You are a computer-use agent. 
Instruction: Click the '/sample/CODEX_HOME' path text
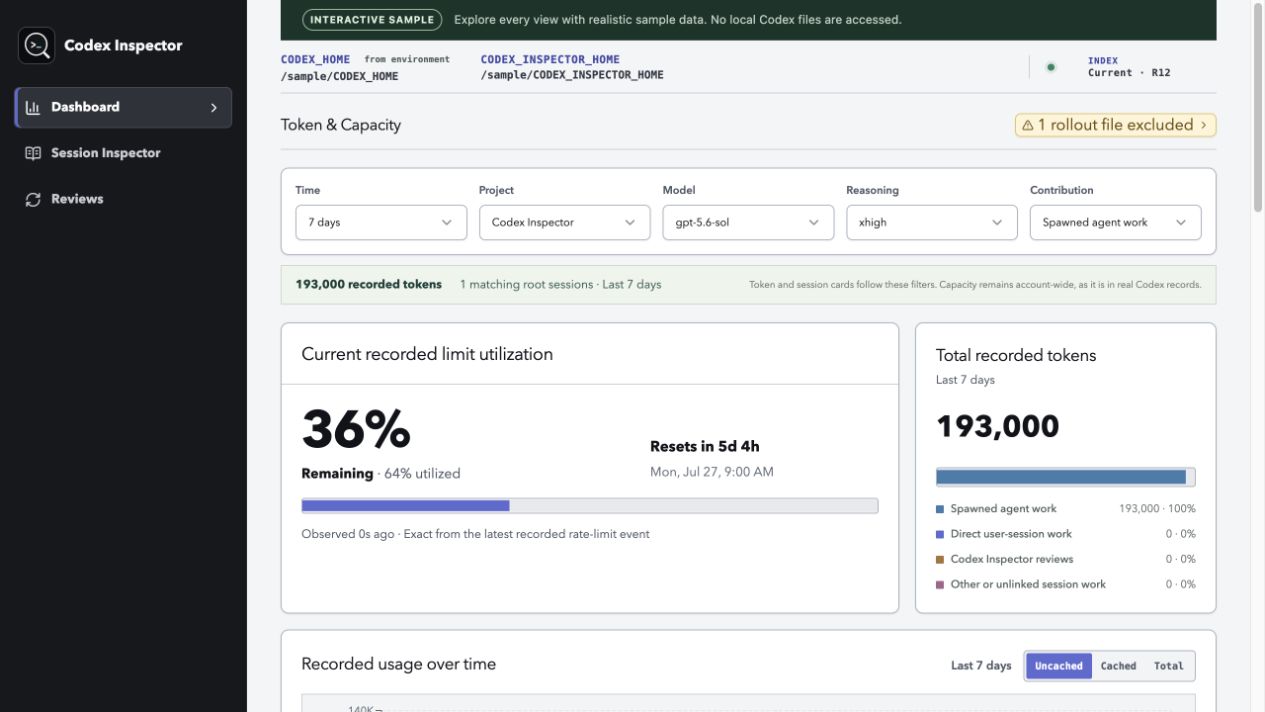340,75
